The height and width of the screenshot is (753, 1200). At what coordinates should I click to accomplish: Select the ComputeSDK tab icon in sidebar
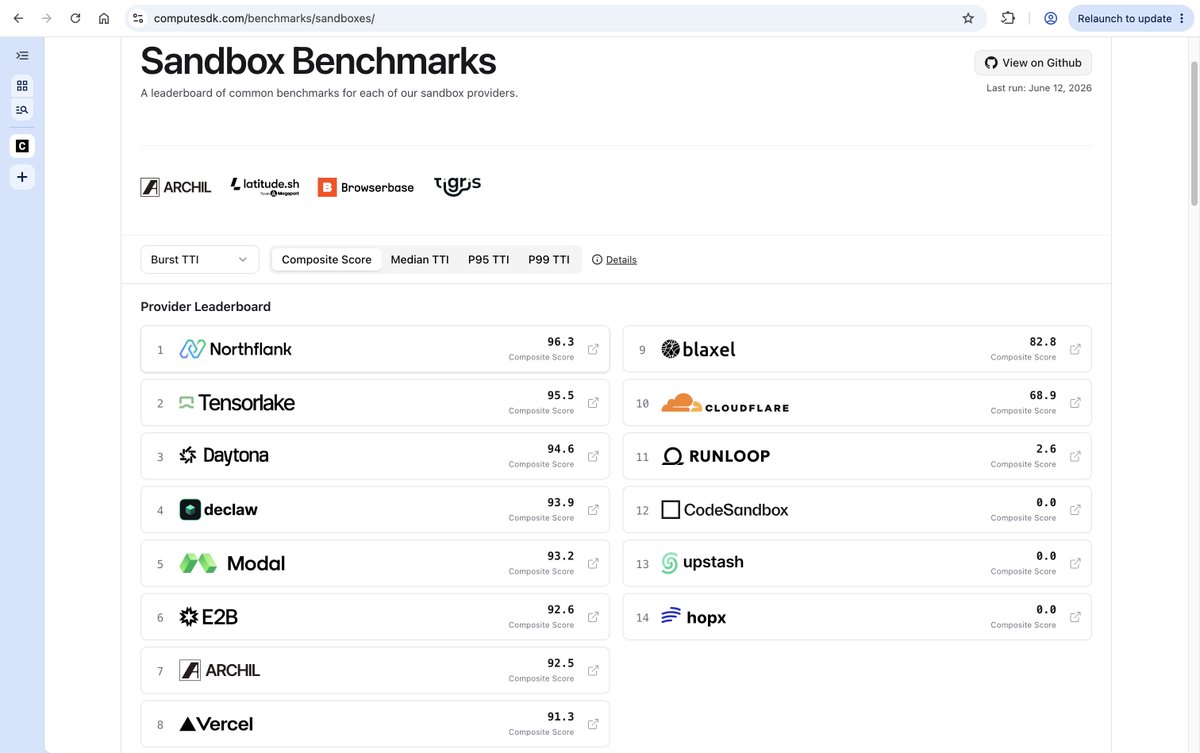coord(22,146)
